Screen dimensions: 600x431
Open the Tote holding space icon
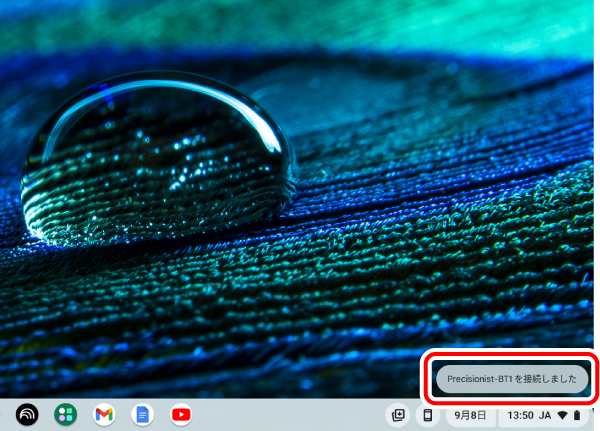pyautogui.click(x=398, y=414)
